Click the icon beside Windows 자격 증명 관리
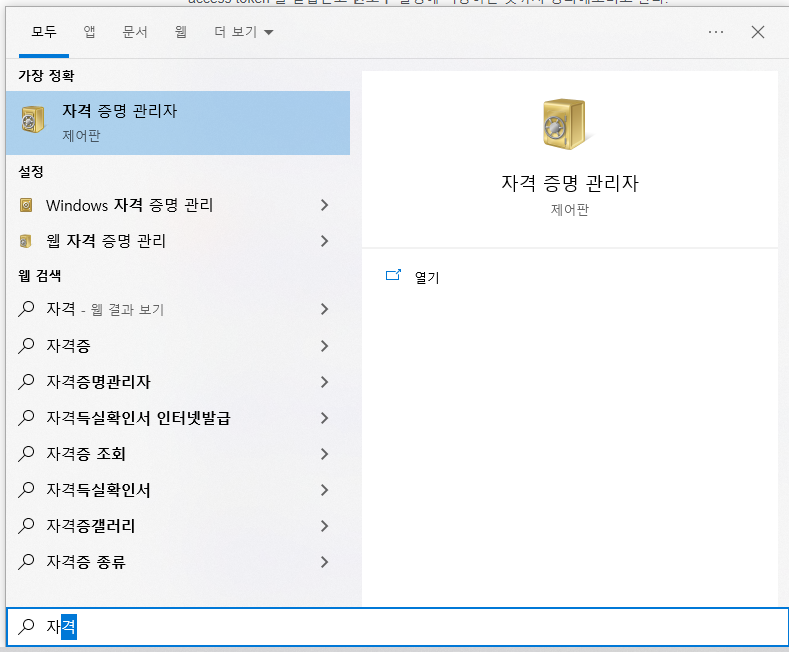The height and width of the screenshot is (652, 789). (26, 205)
